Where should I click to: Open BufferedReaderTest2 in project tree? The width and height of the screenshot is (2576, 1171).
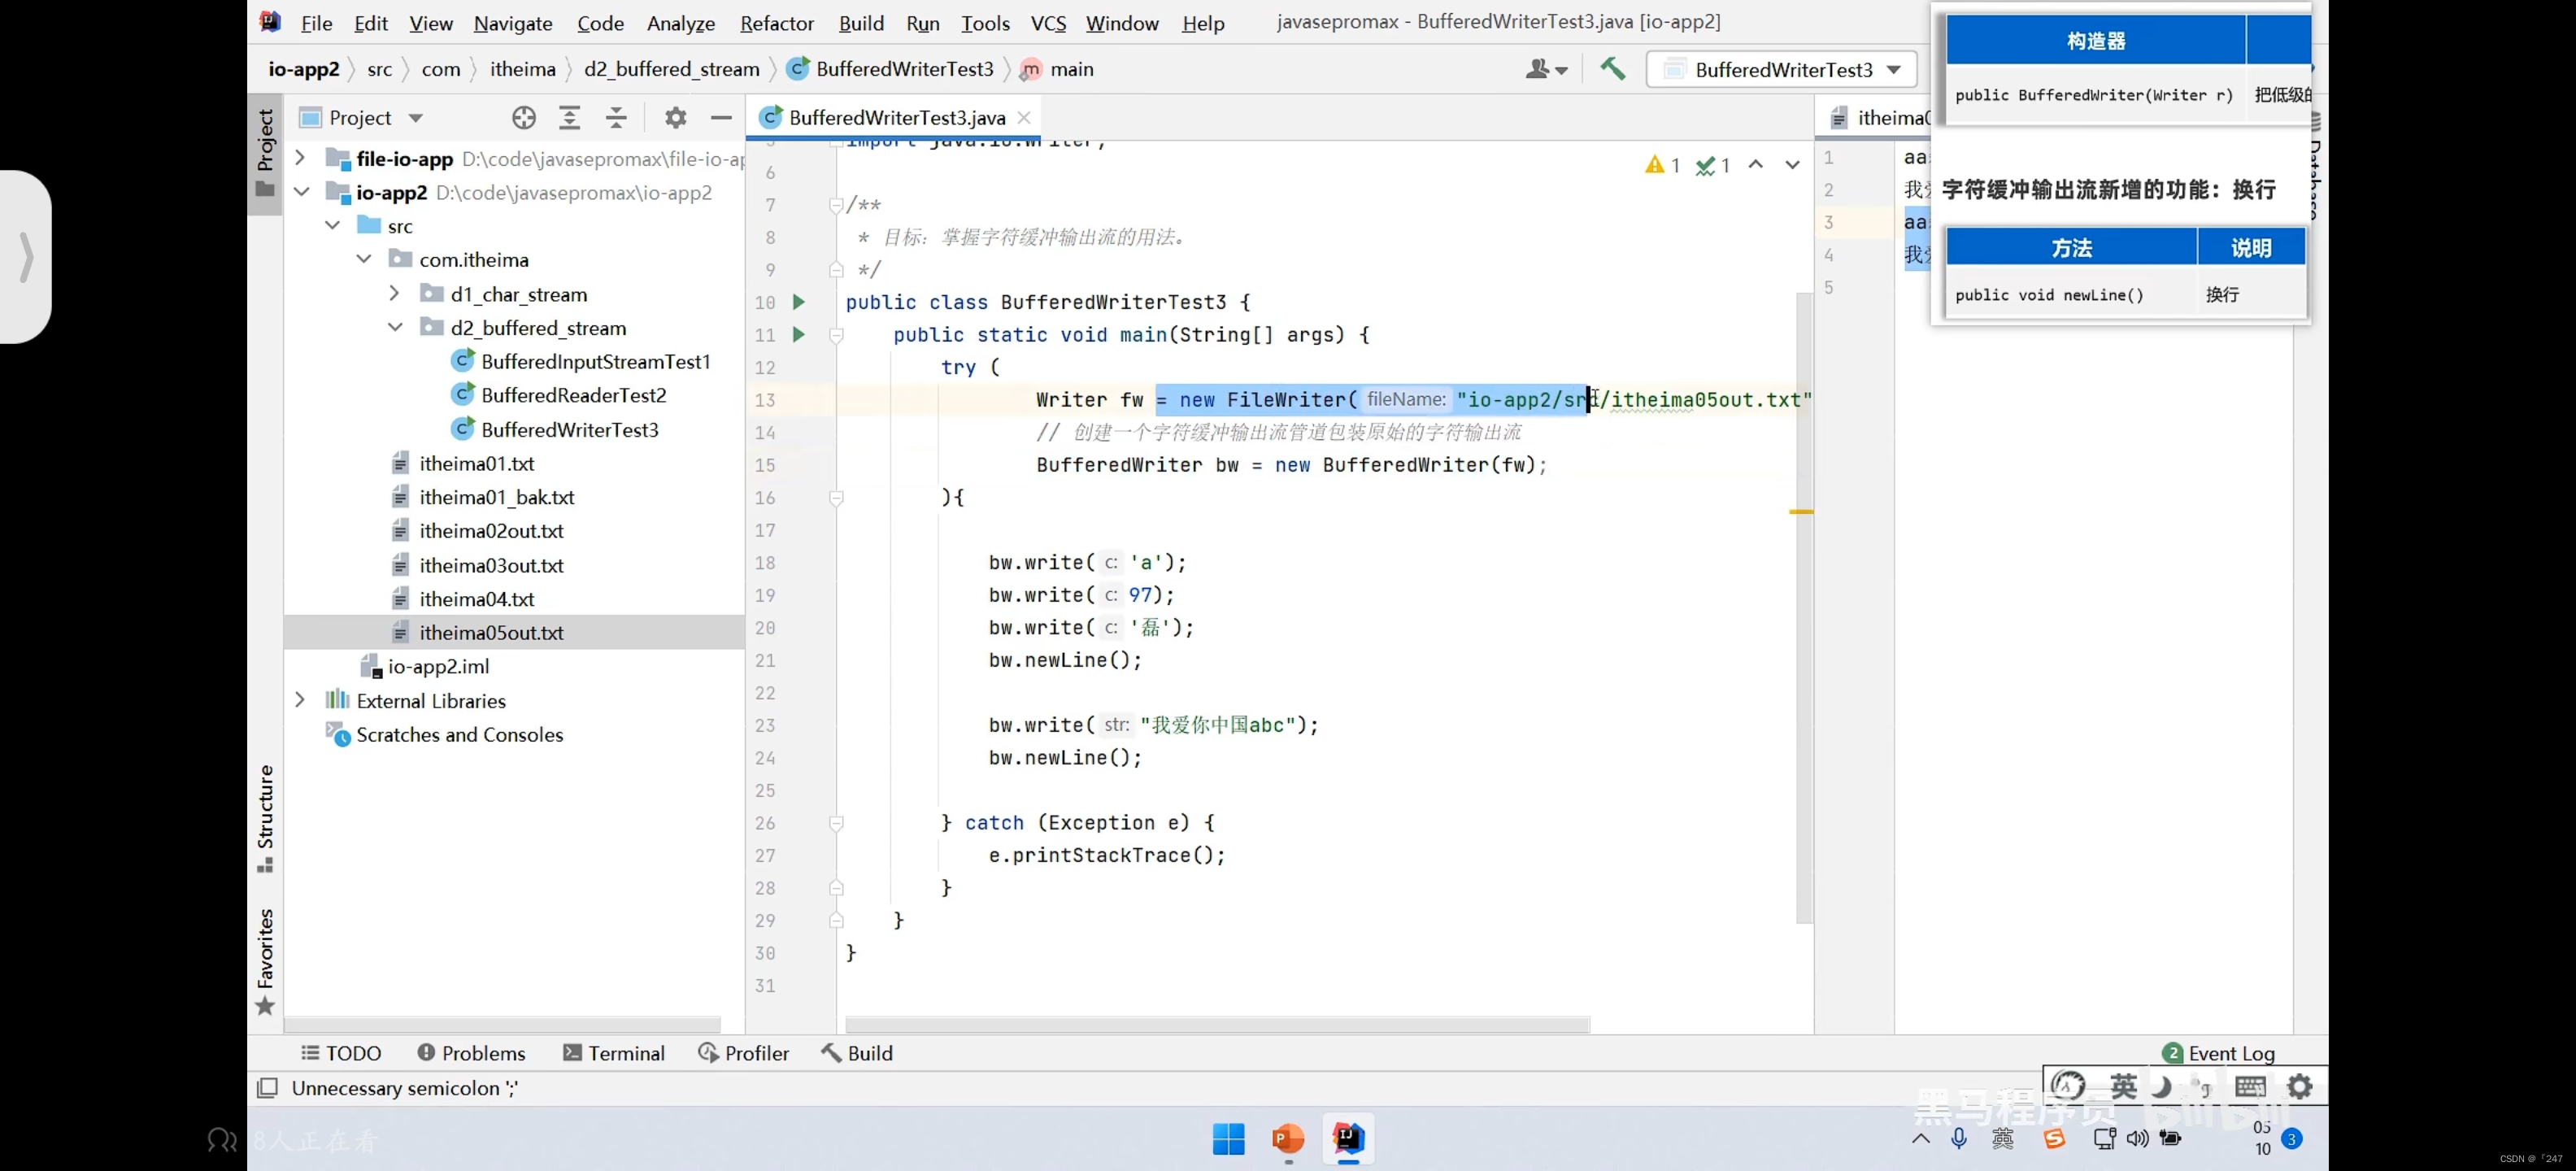pyautogui.click(x=572, y=395)
